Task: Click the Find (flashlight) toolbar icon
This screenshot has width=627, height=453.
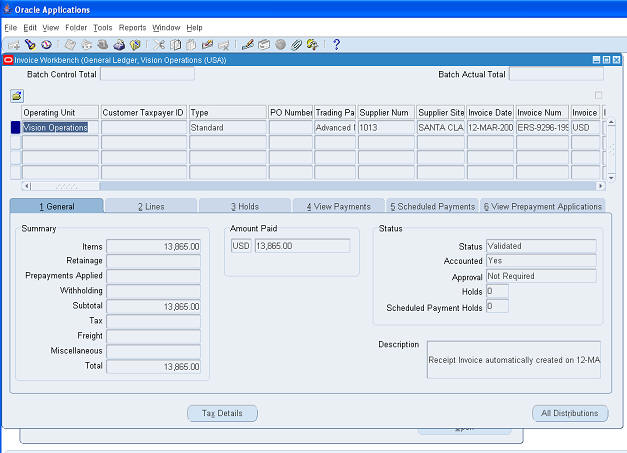Action: click(x=30, y=44)
